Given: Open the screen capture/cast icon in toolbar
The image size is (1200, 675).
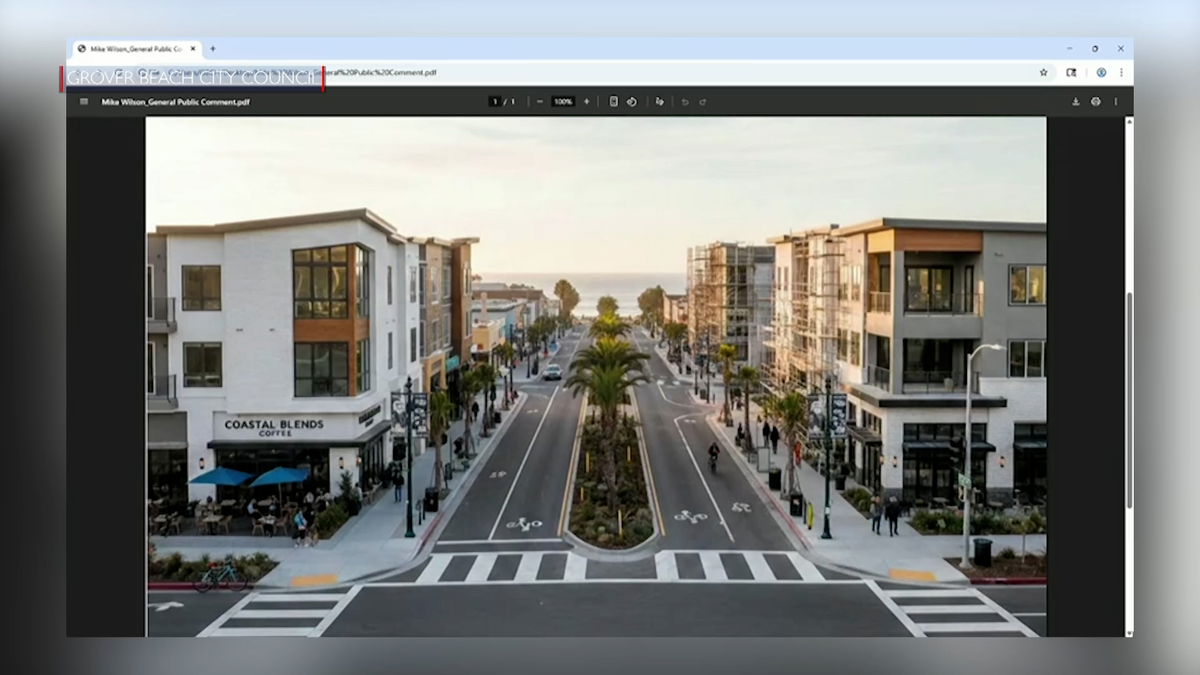Looking at the screenshot, I should coord(1071,72).
